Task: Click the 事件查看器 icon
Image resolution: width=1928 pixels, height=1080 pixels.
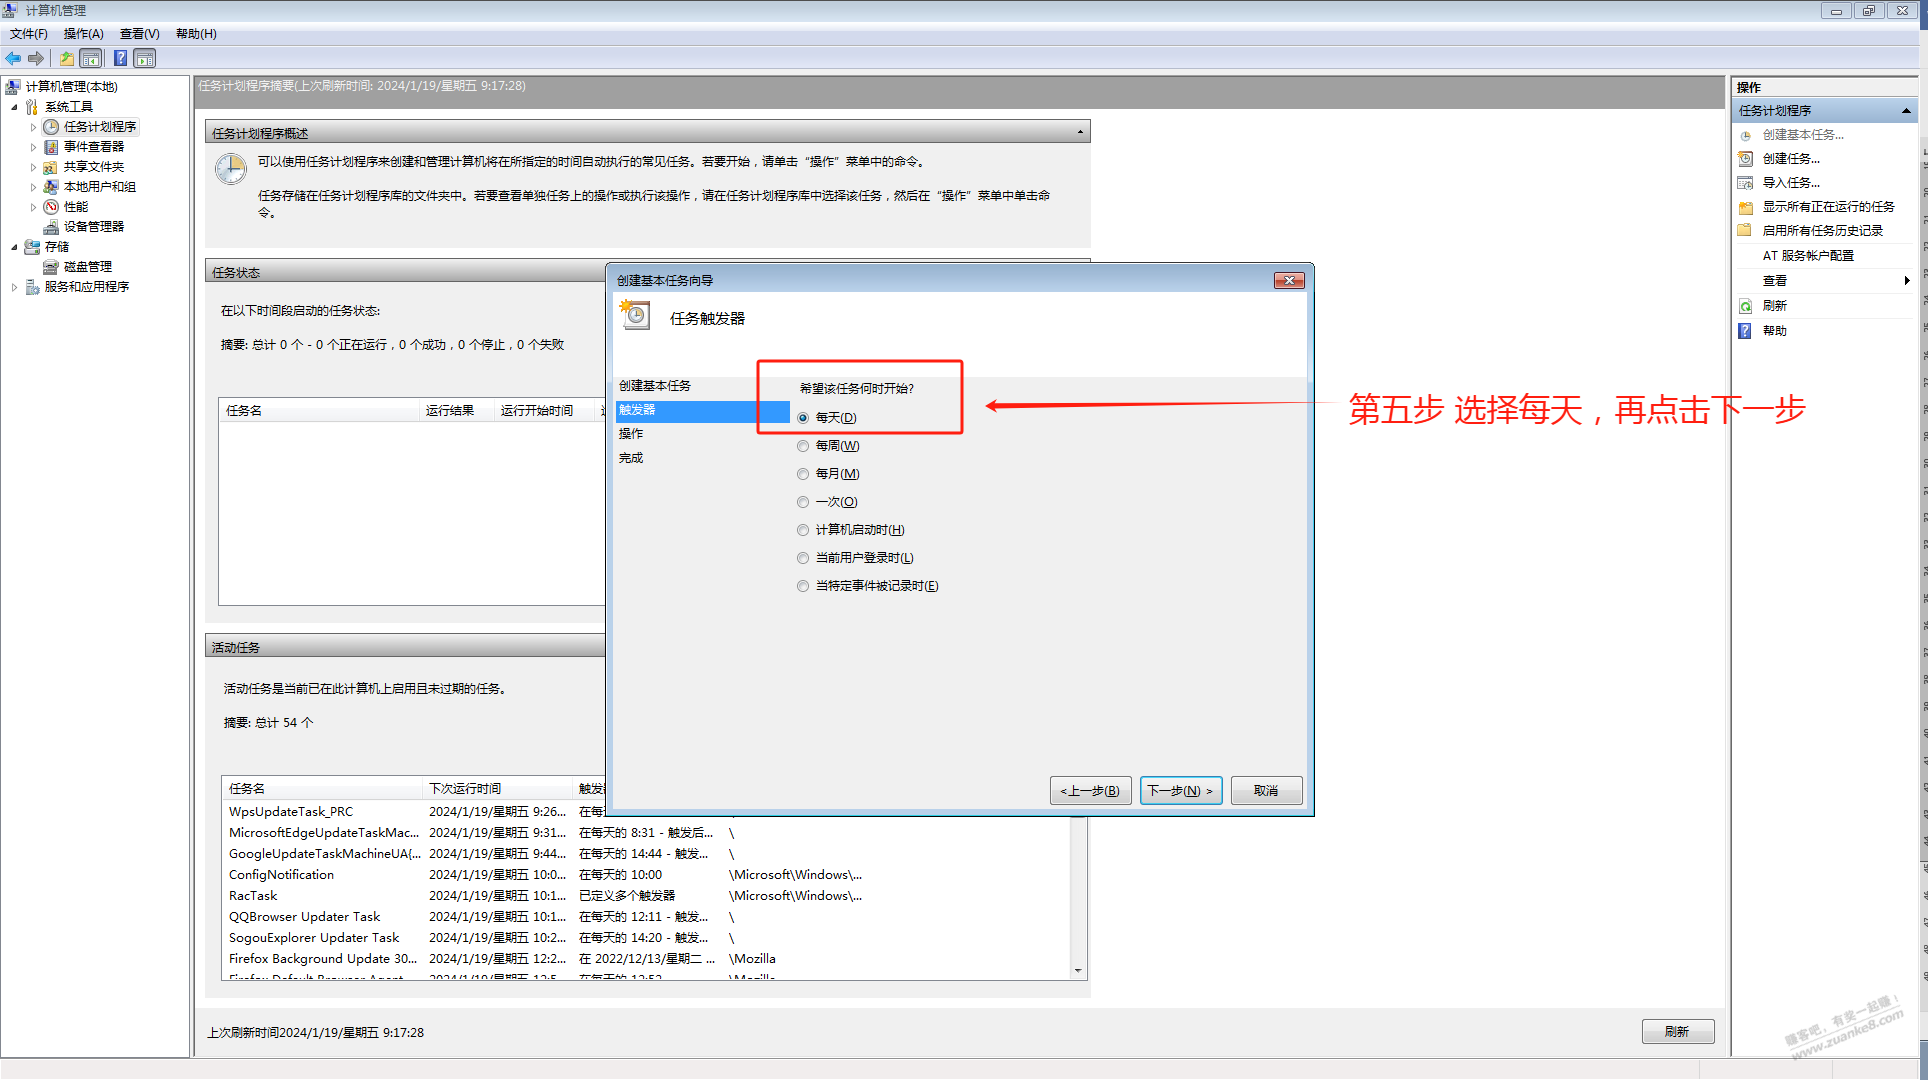Action: pyautogui.click(x=51, y=147)
